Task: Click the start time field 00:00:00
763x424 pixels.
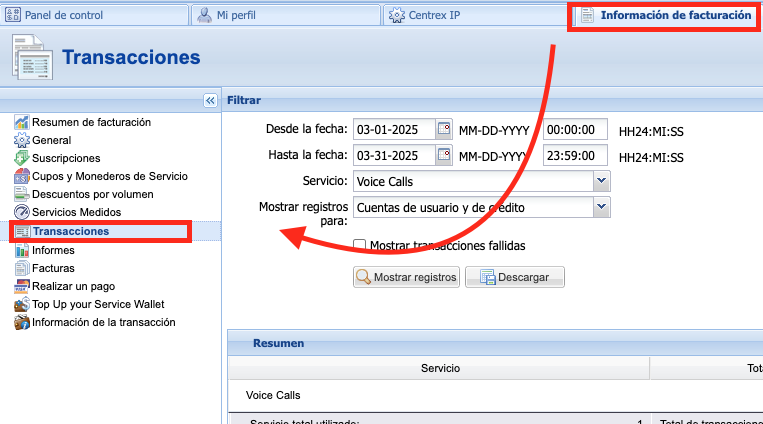Action: tap(575, 129)
